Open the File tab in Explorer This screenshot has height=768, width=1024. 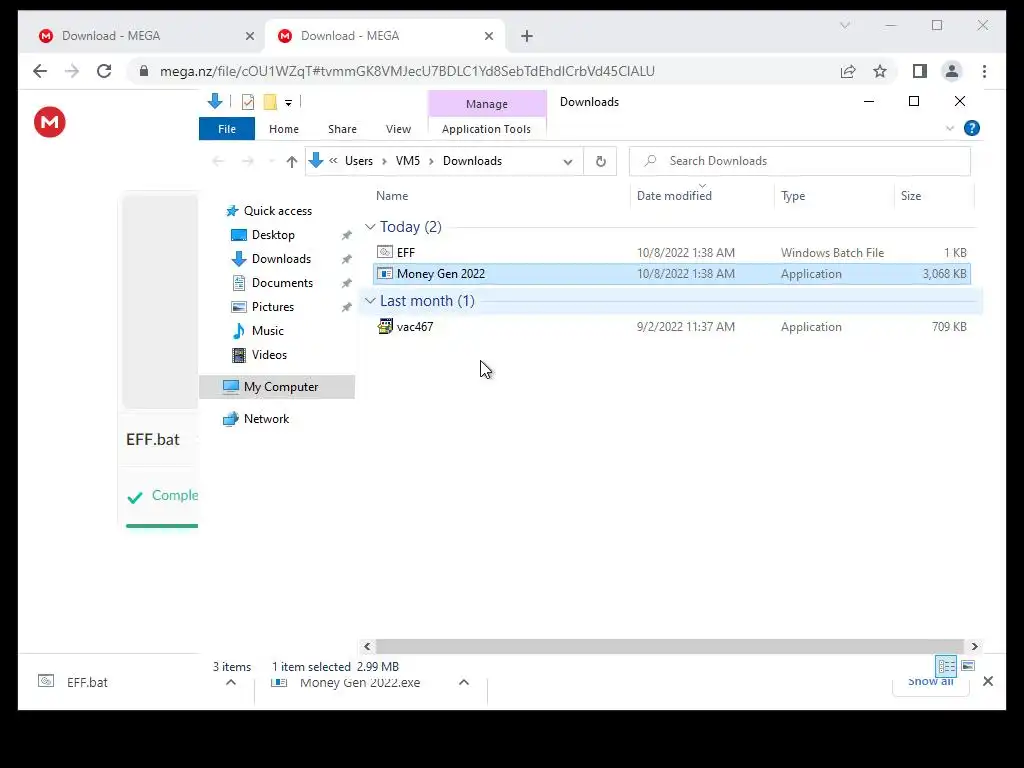pyautogui.click(x=227, y=129)
